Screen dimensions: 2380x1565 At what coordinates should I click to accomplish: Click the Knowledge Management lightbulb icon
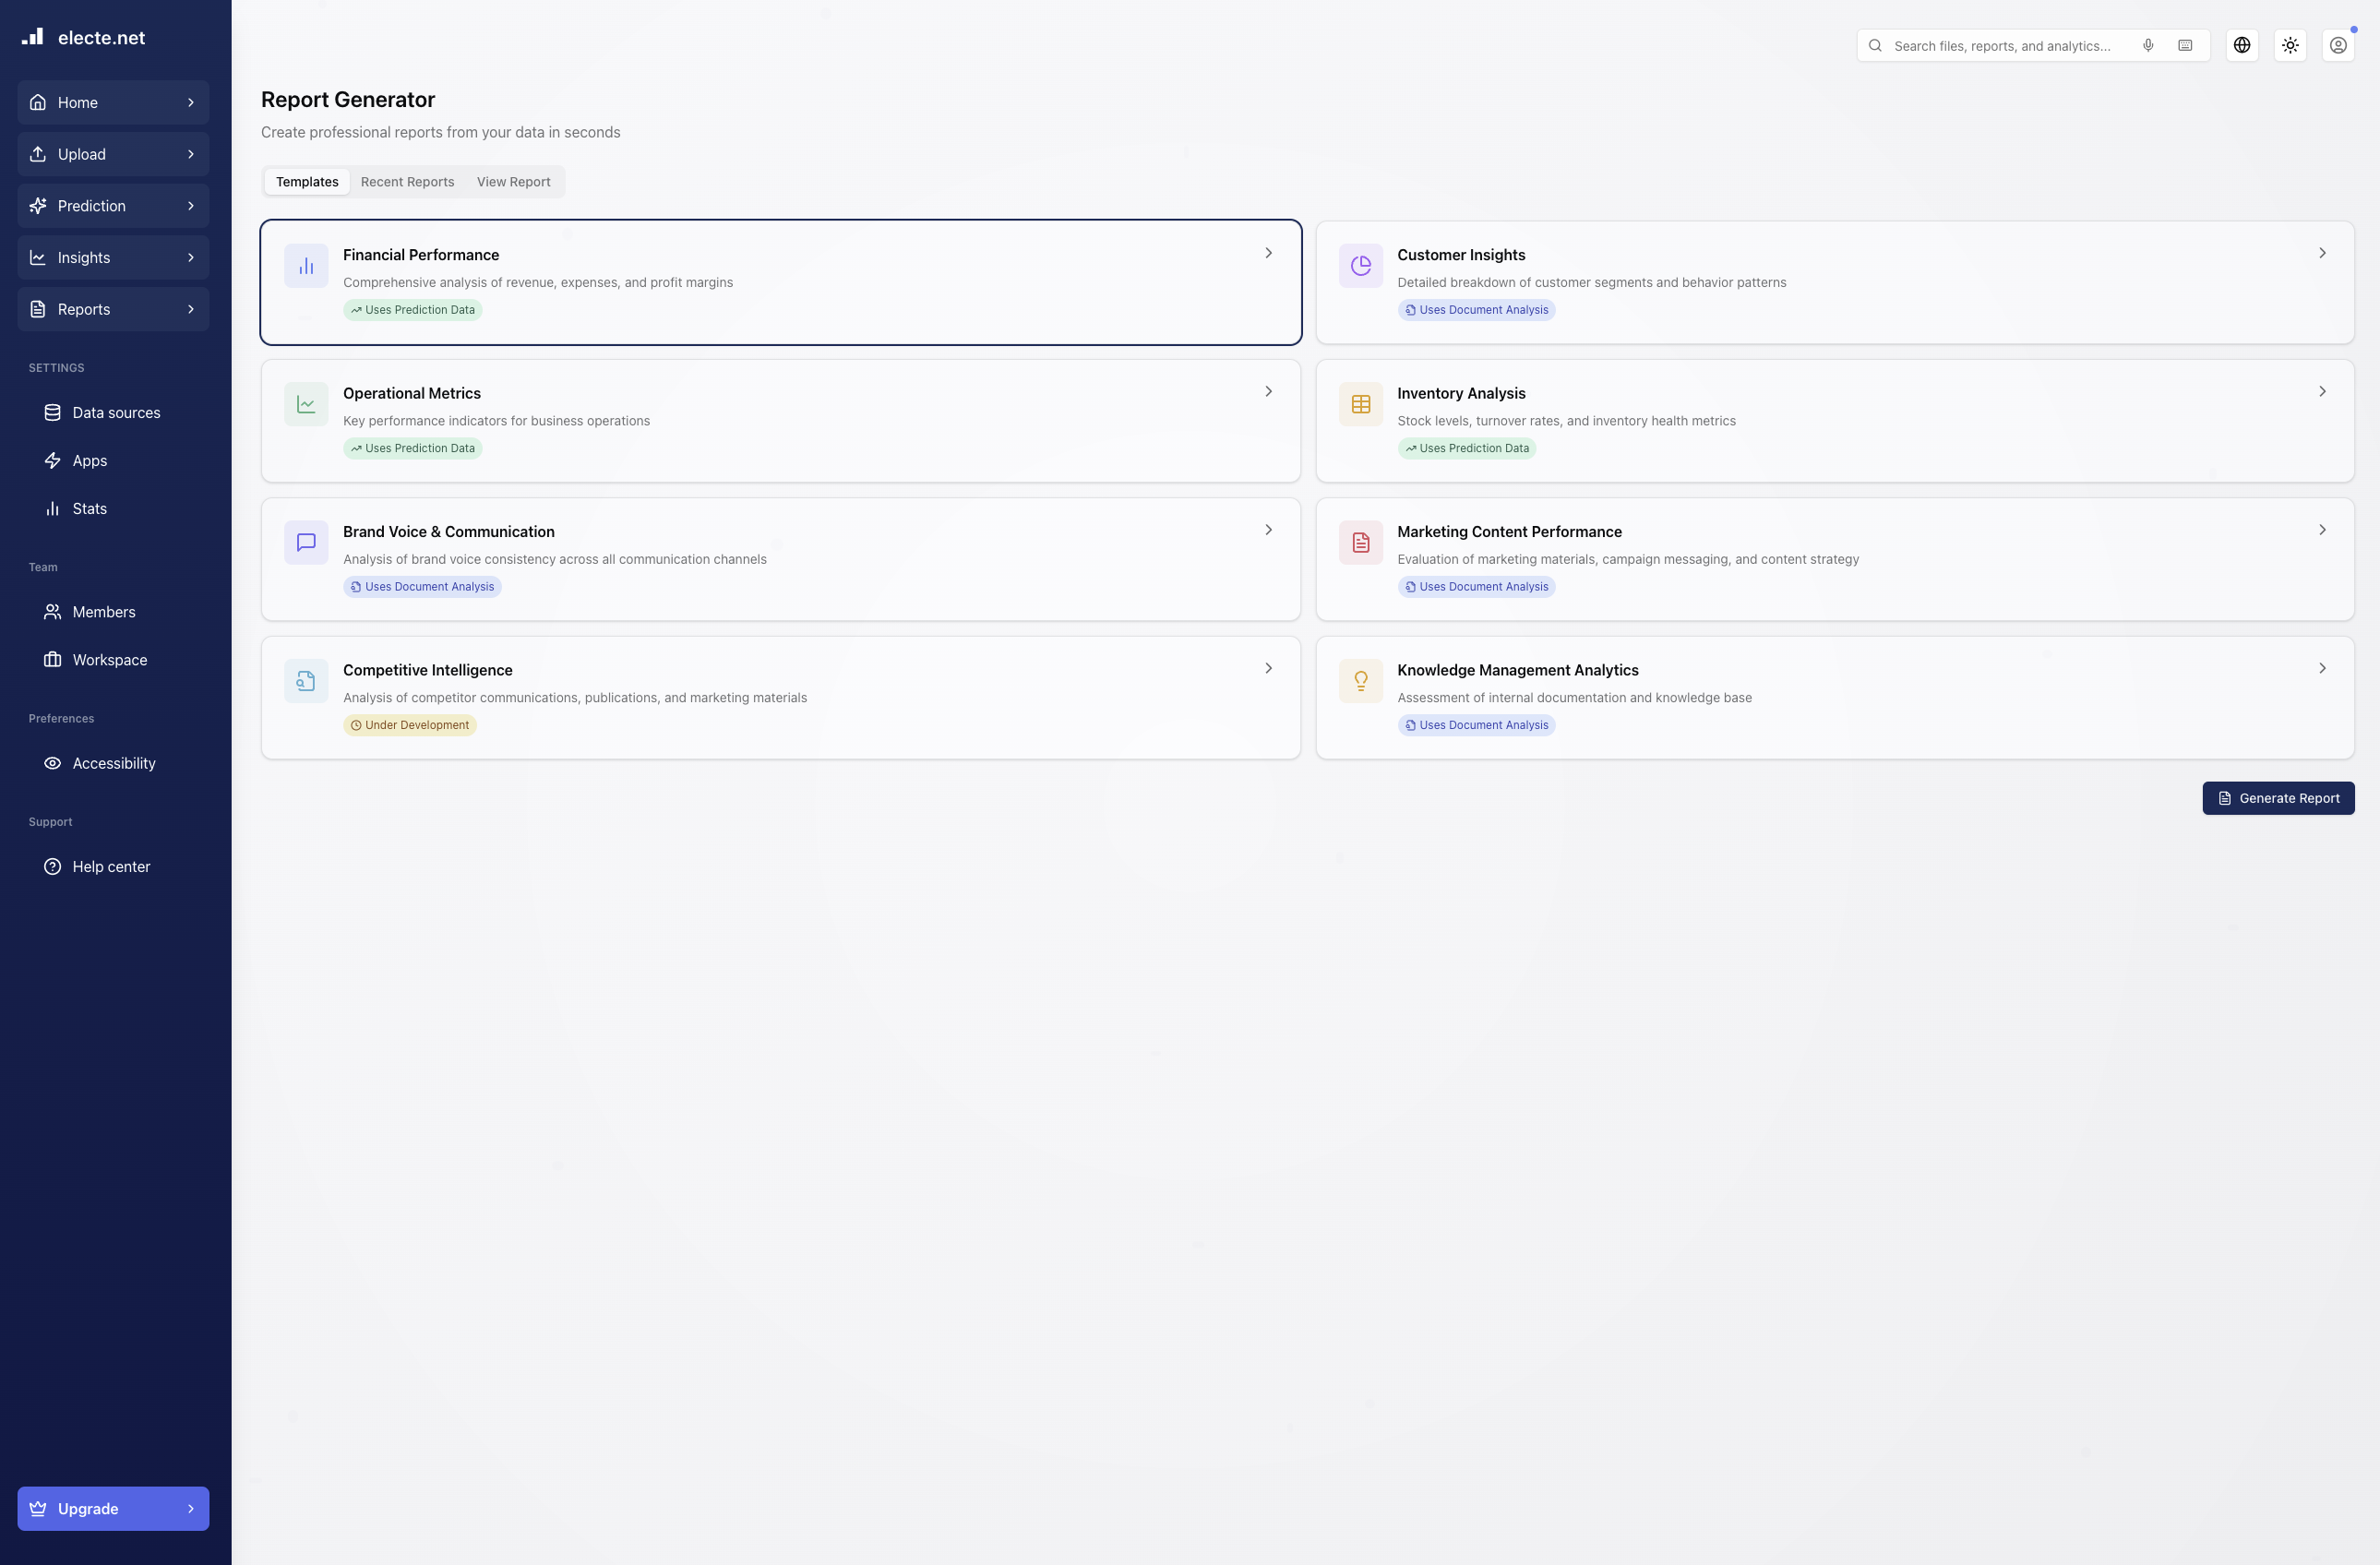(1360, 681)
